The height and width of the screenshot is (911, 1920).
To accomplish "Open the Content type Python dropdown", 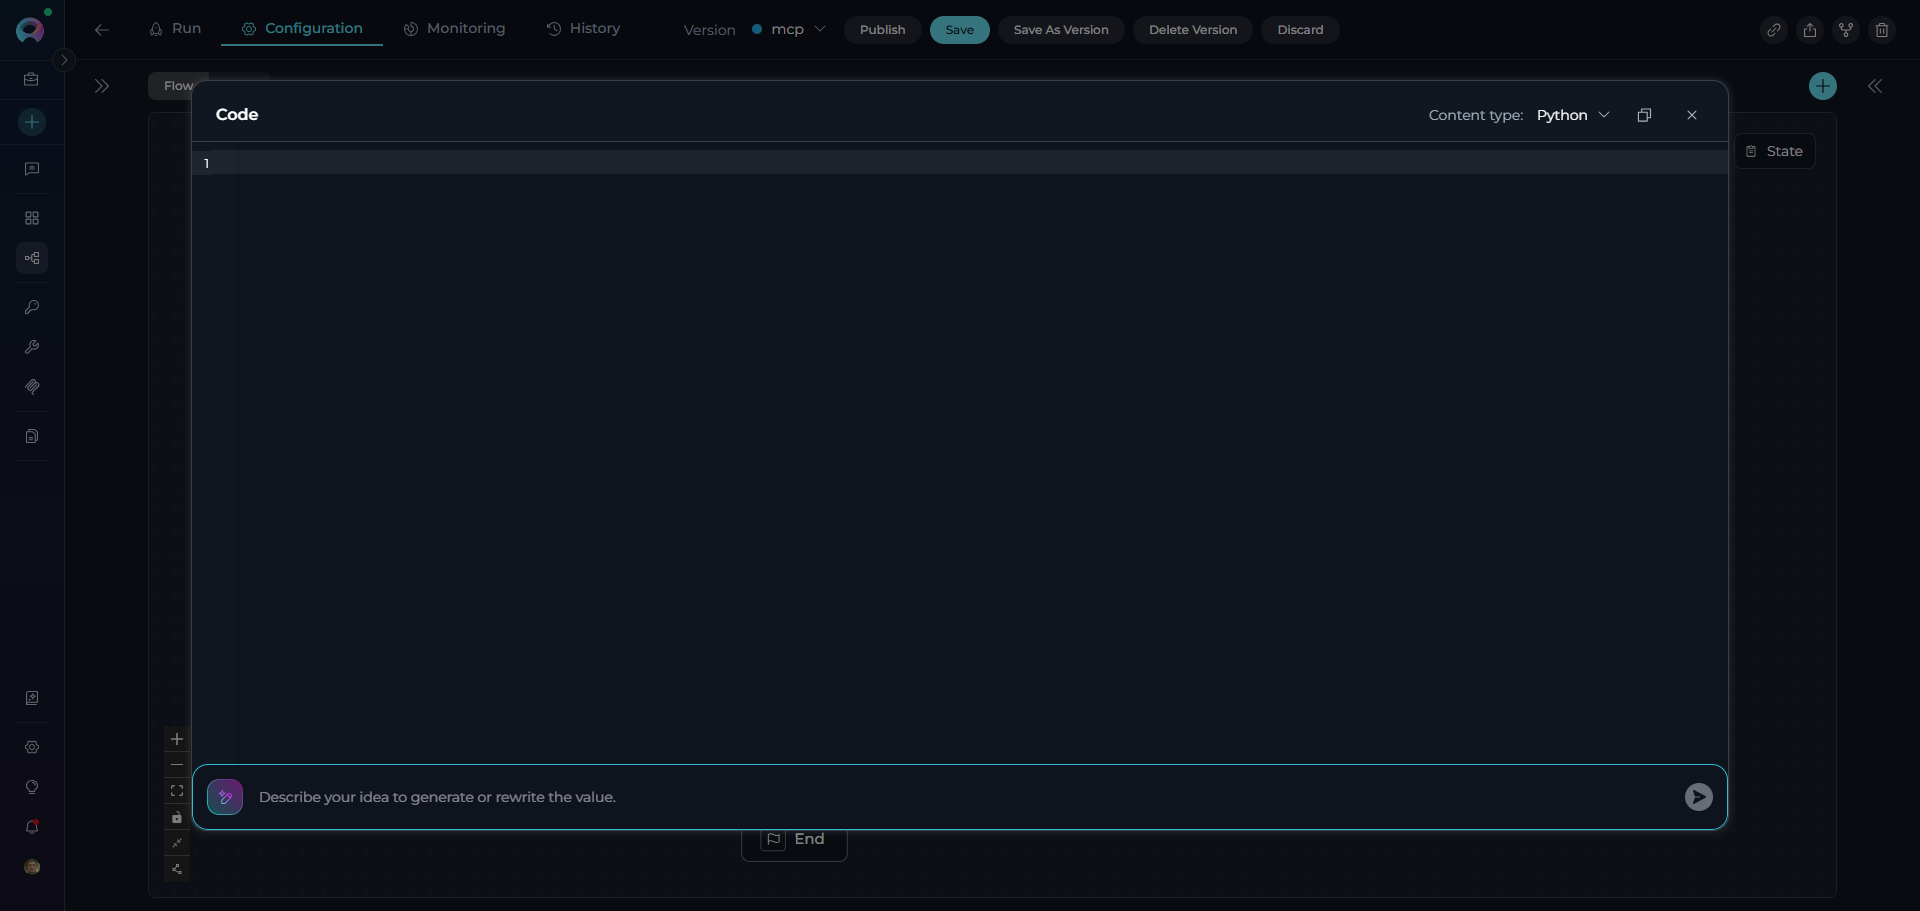I will pyautogui.click(x=1572, y=115).
